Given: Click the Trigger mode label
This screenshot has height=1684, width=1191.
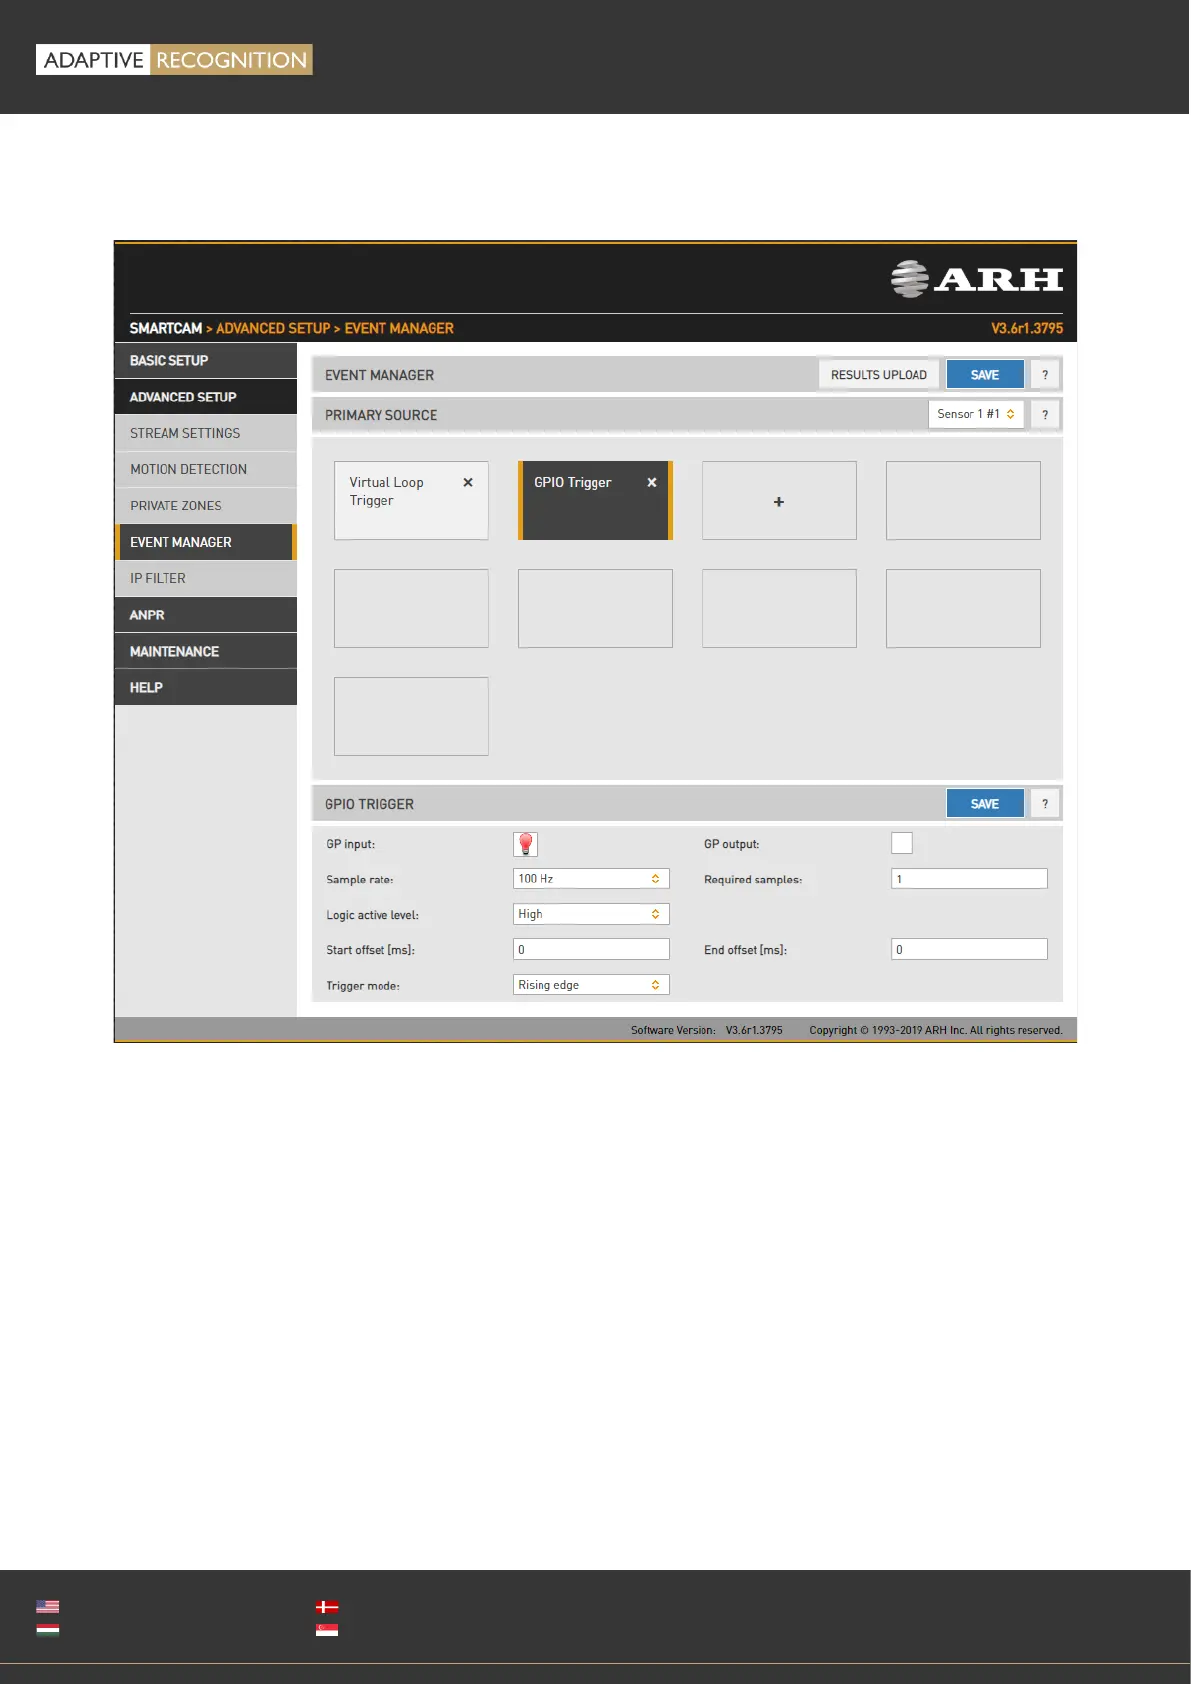Looking at the screenshot, I should (x=363, y=986).
